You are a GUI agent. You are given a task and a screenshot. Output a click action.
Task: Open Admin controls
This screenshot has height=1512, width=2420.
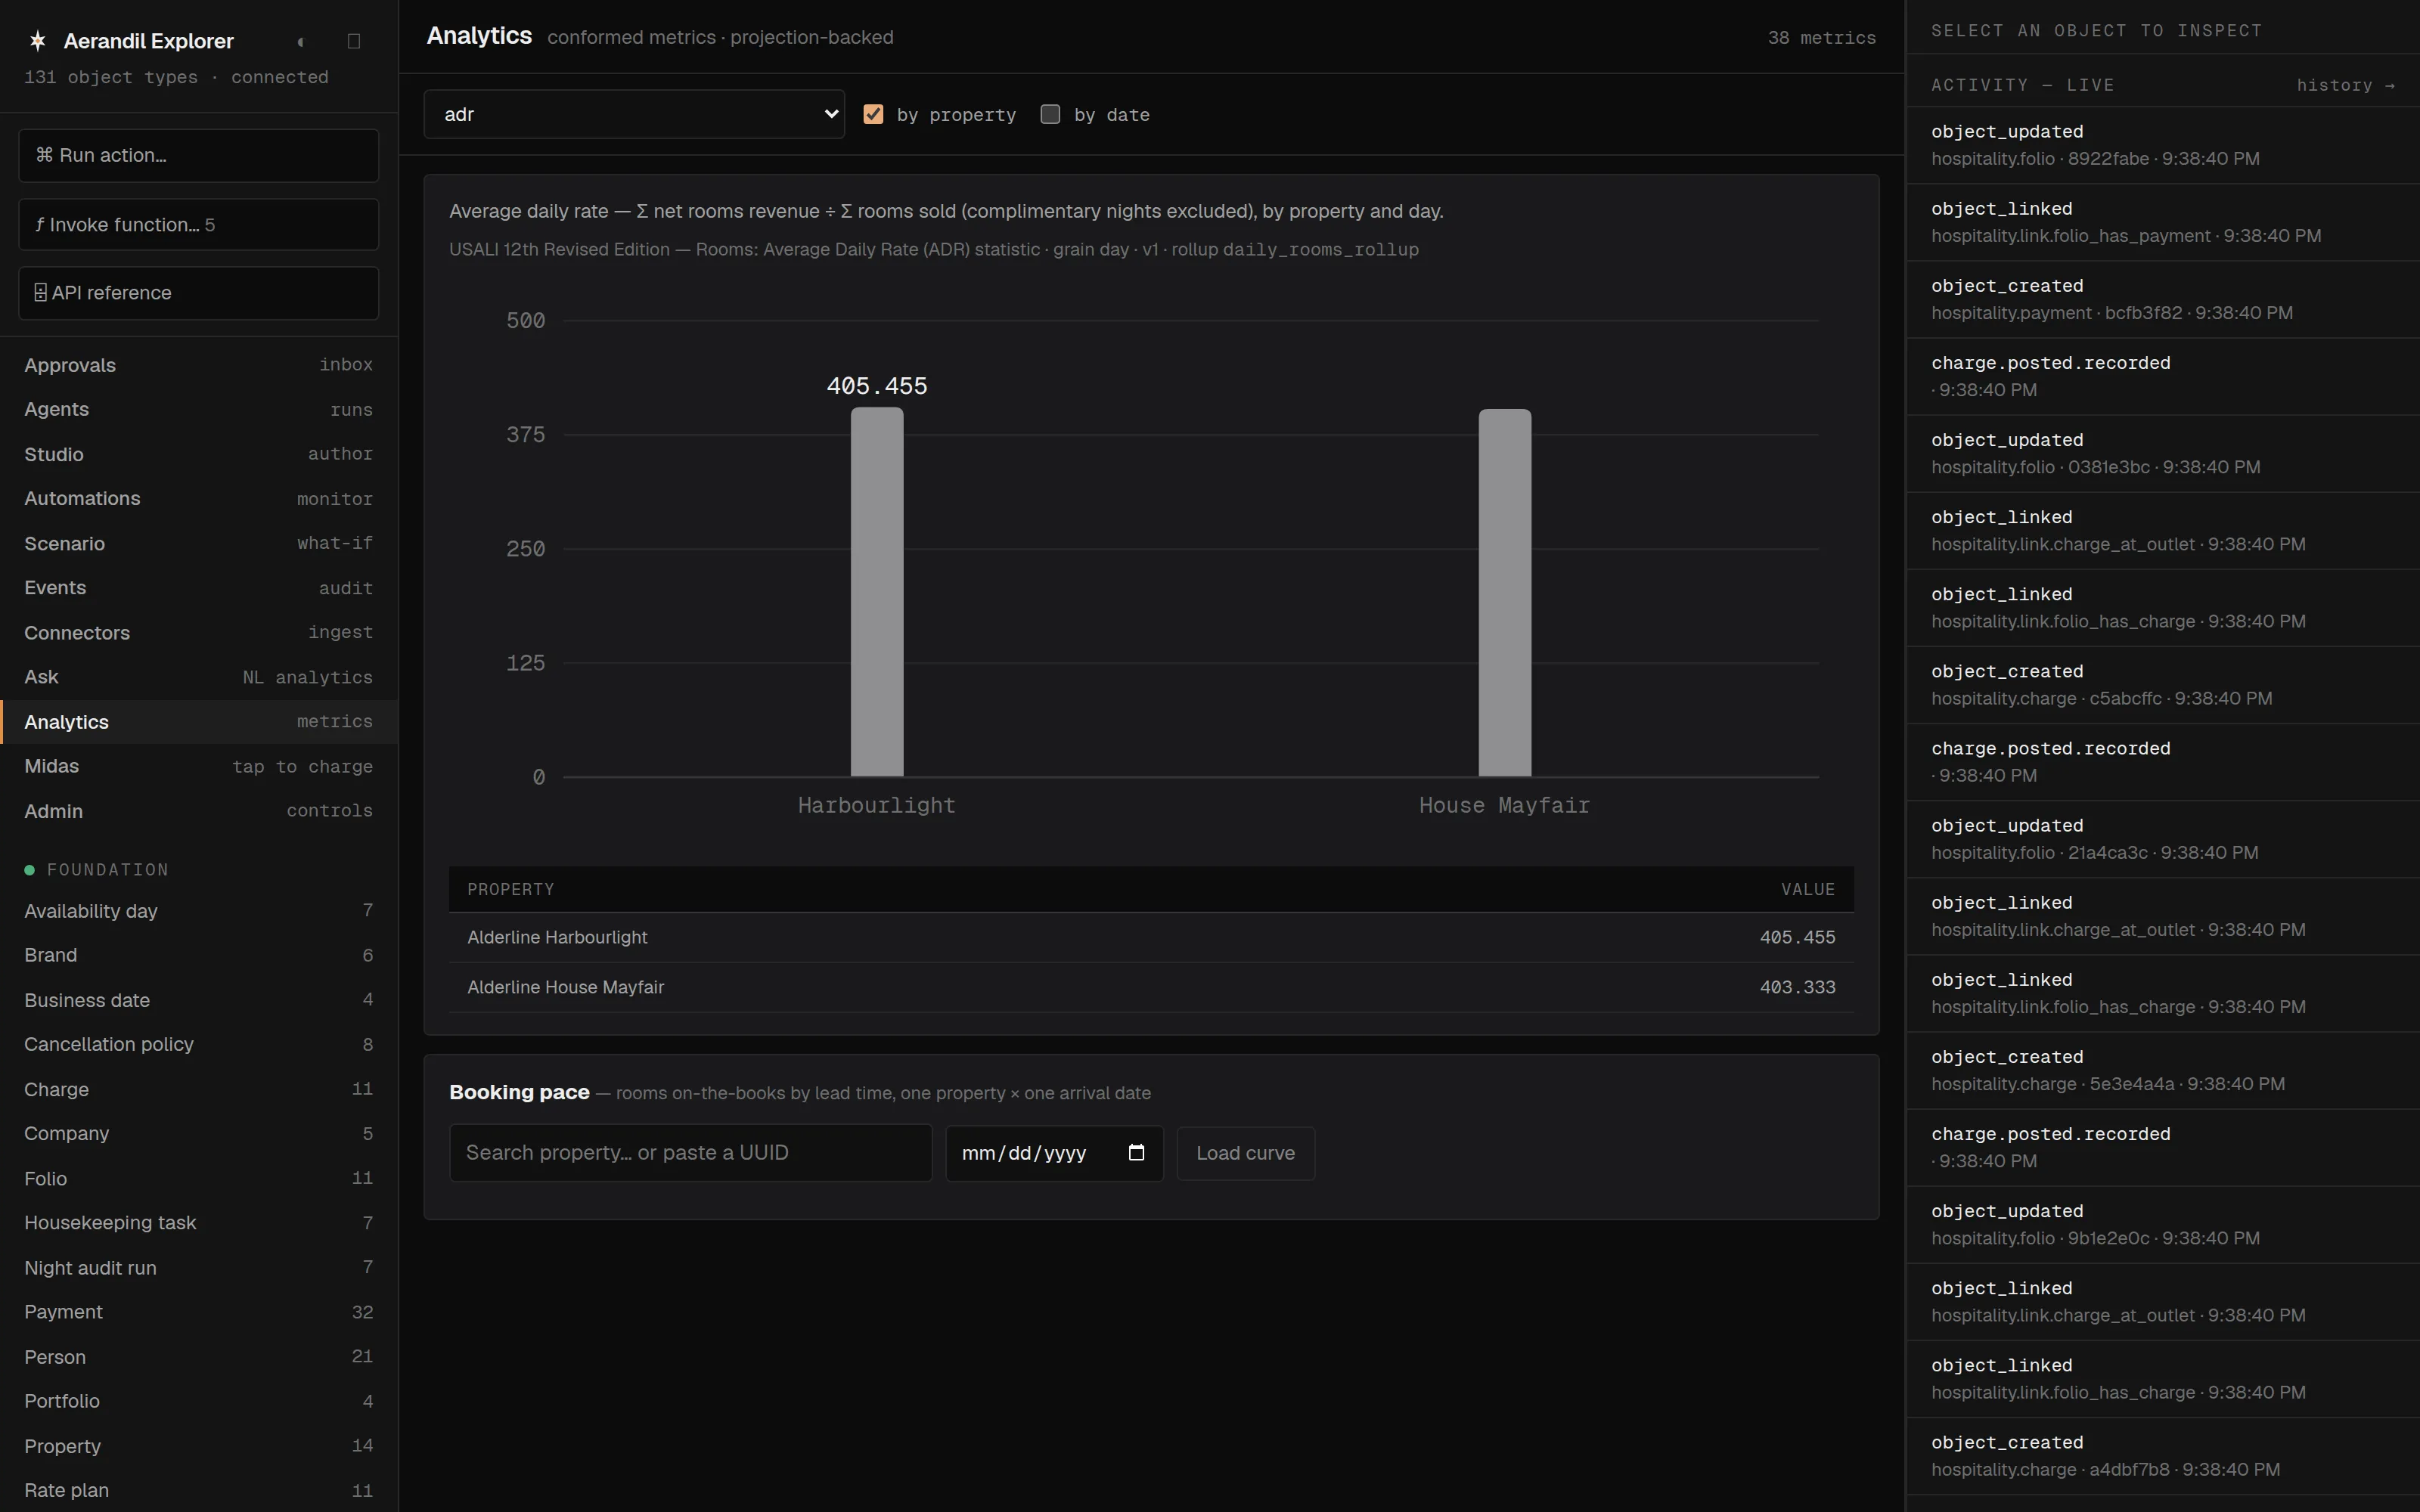click(198, 811)
